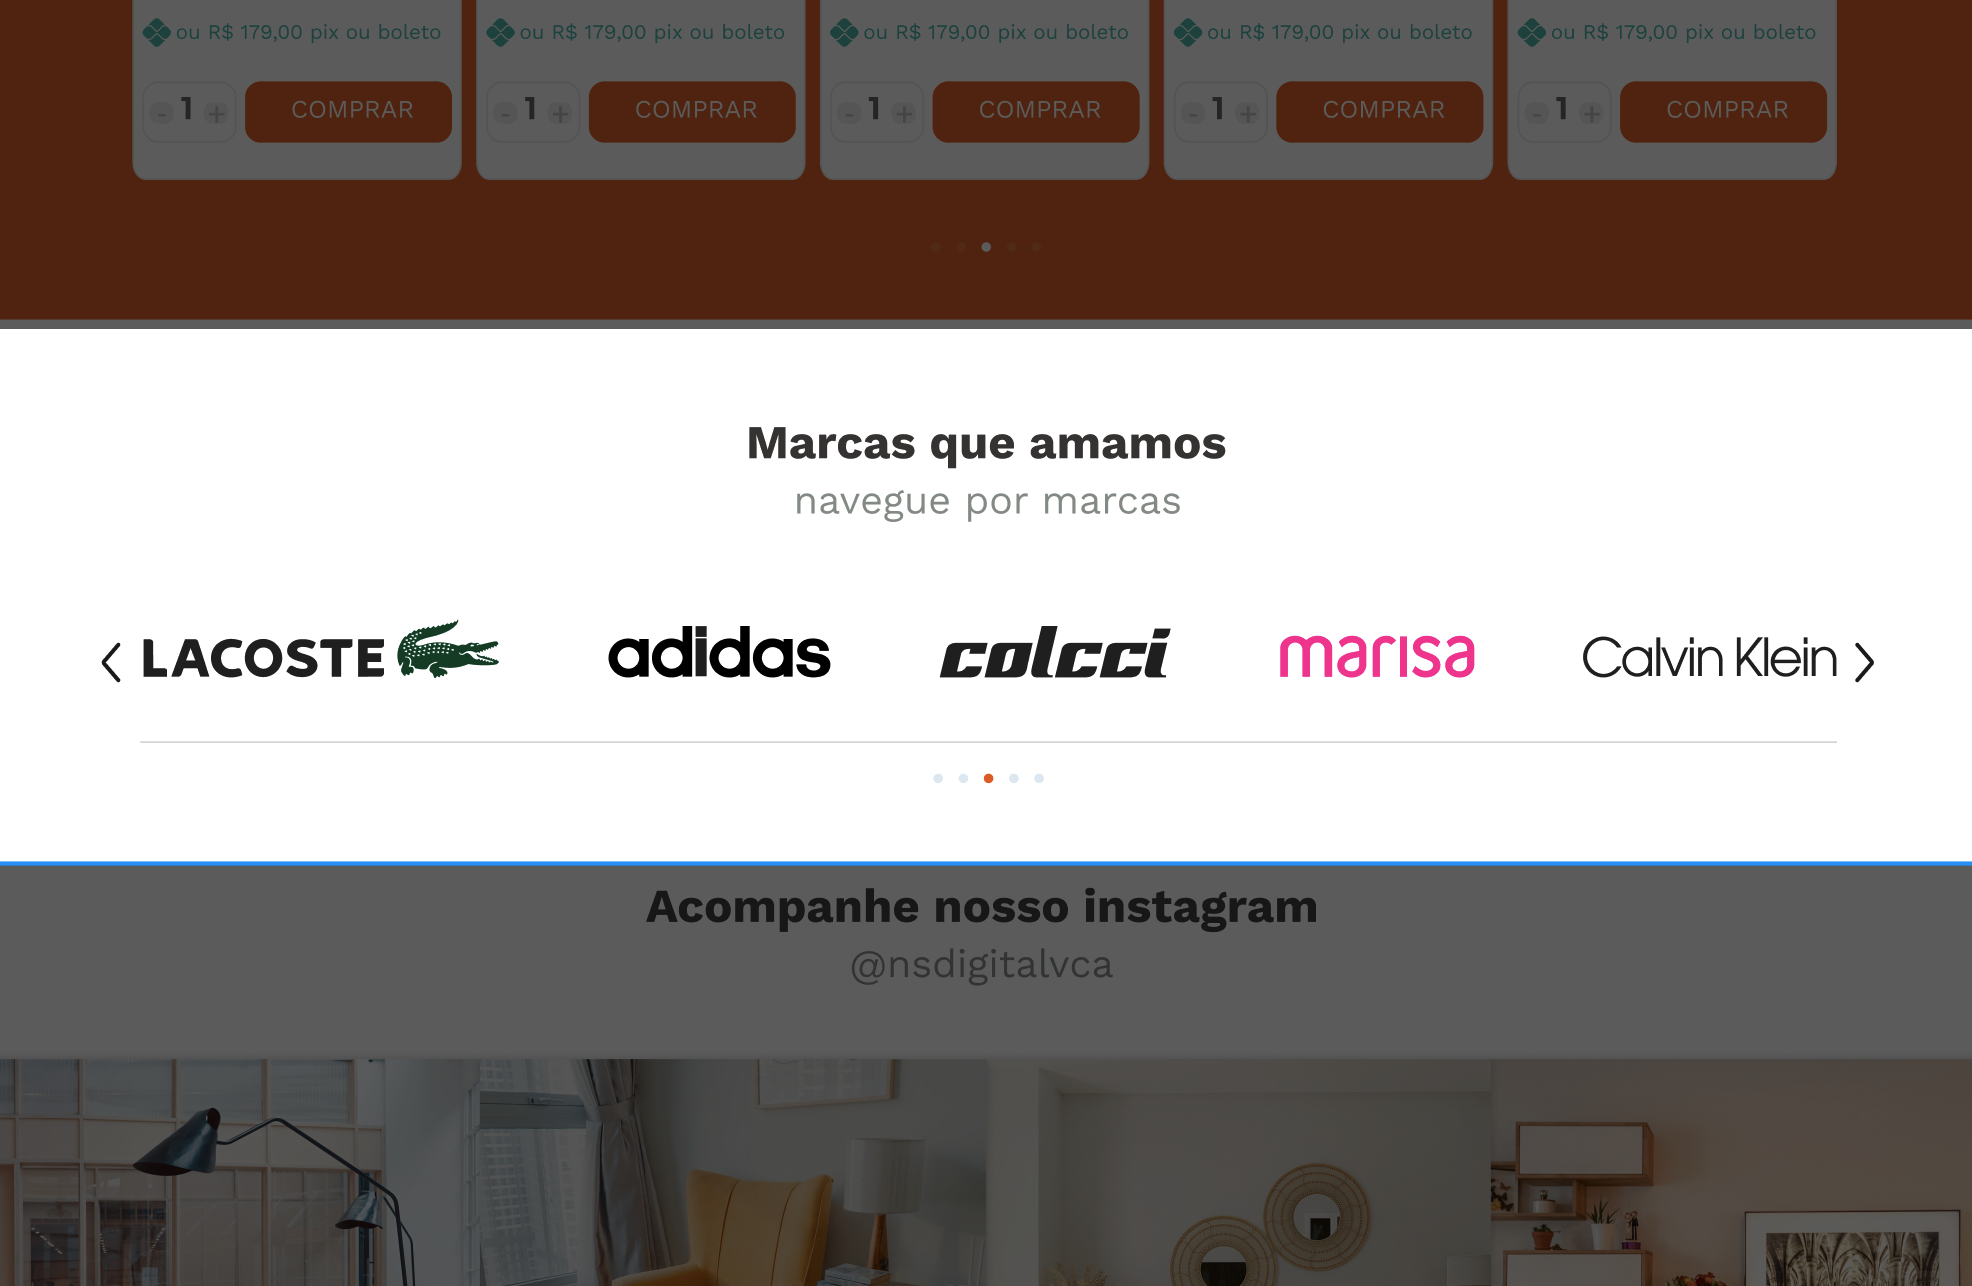Open the Lacoste brand logo

pyautogui.click(x=320, y=652)
